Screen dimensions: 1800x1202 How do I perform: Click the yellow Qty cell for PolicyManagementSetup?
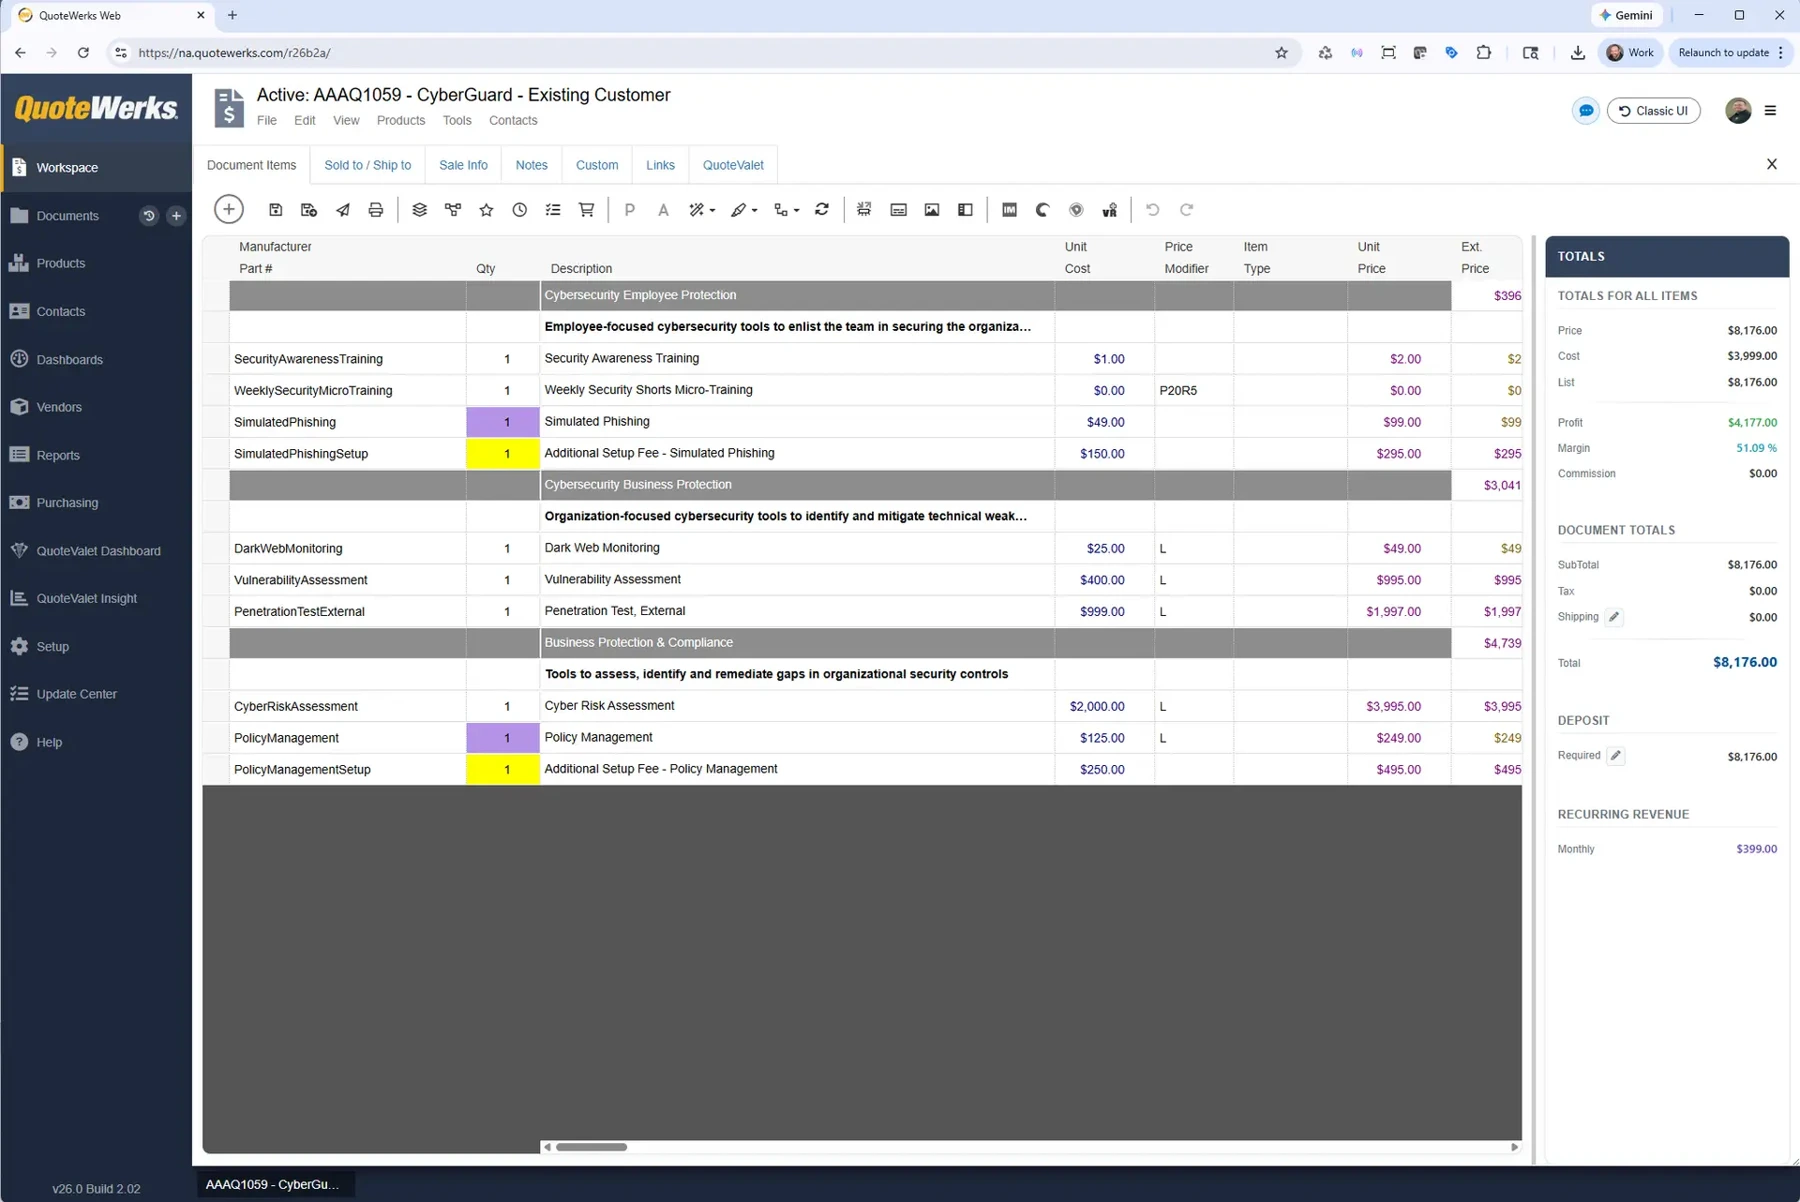(503, 770)
